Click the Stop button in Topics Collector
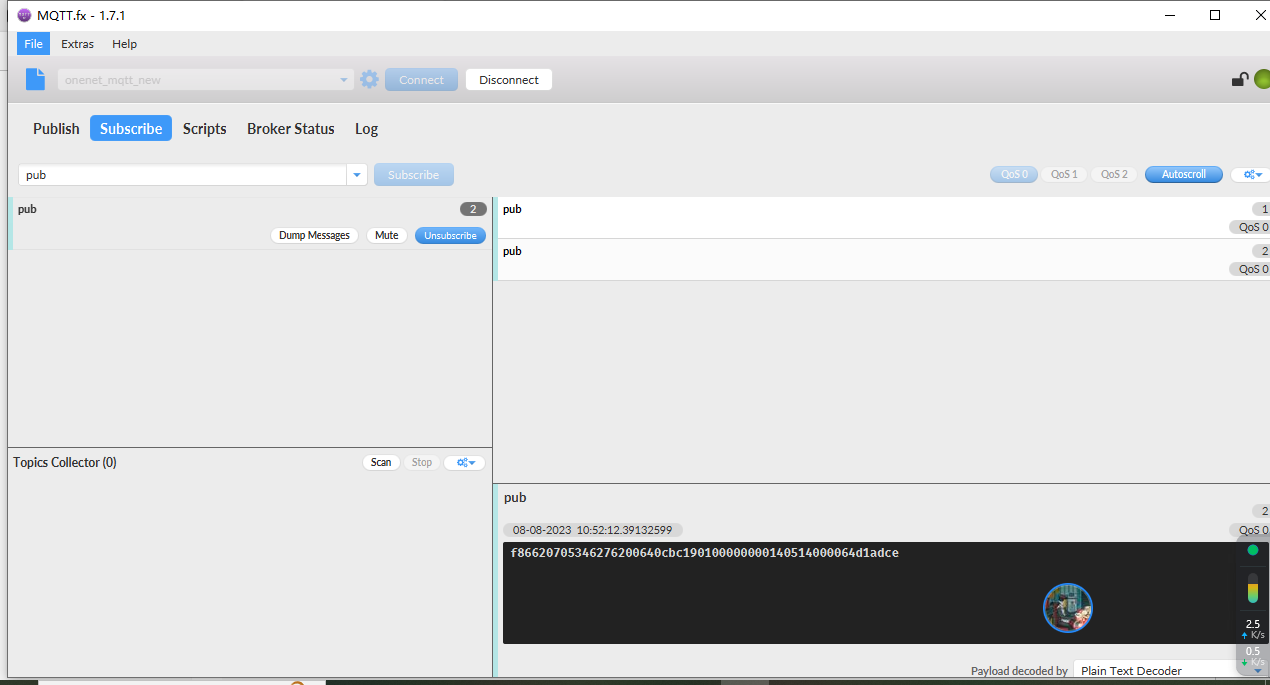1270x685 pixels. 422,462
